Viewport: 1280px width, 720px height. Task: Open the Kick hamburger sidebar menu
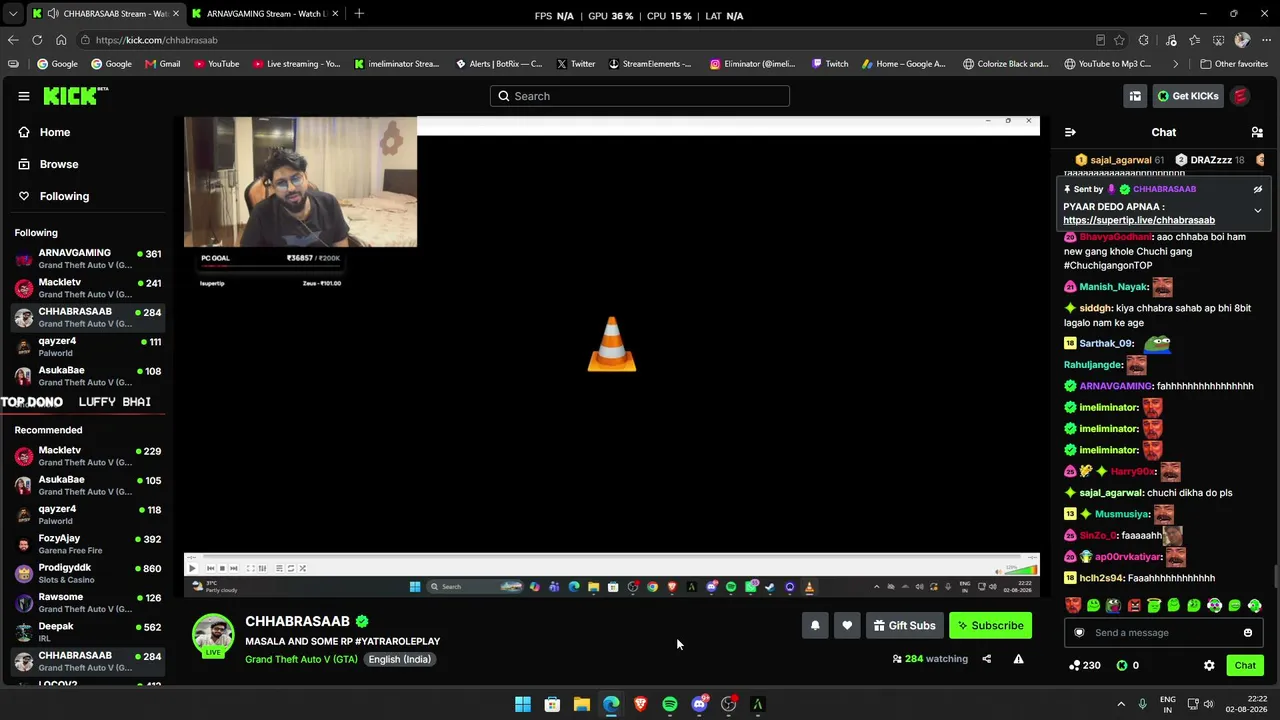24,96
